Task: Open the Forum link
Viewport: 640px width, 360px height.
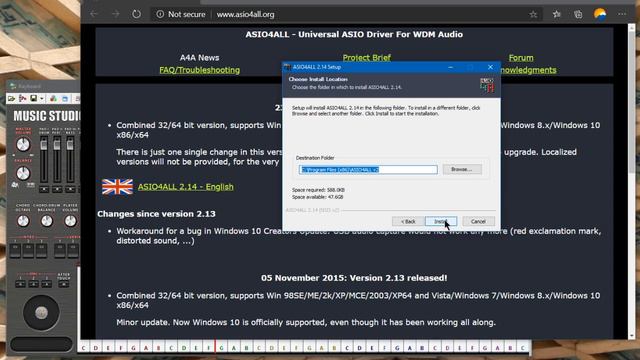Action: (521, 58)
